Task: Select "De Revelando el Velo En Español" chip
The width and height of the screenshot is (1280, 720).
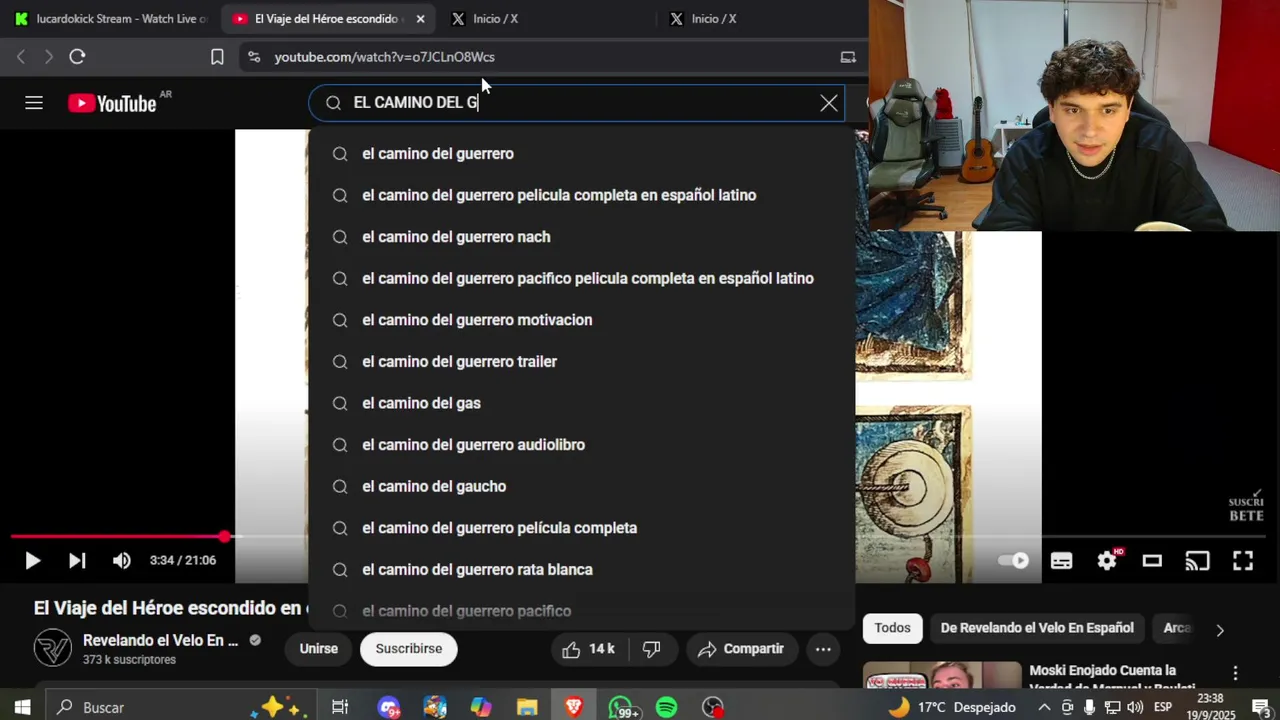Action: tap(1037, 628)
